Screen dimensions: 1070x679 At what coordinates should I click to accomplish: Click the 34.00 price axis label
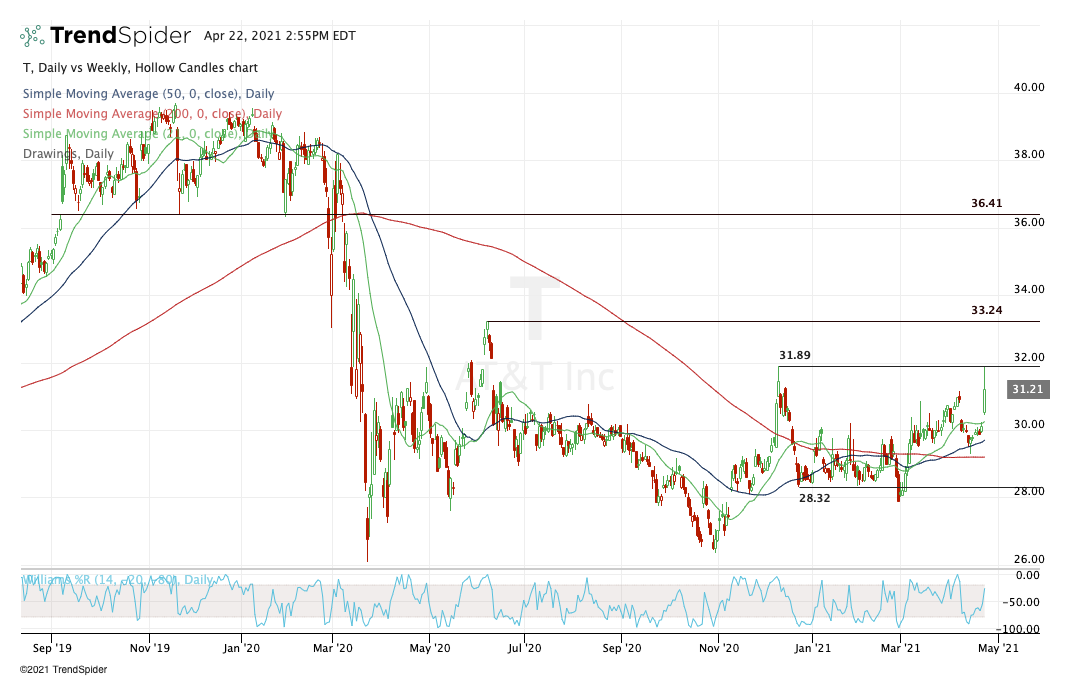pyautogui.click(x=1029, y=289)
